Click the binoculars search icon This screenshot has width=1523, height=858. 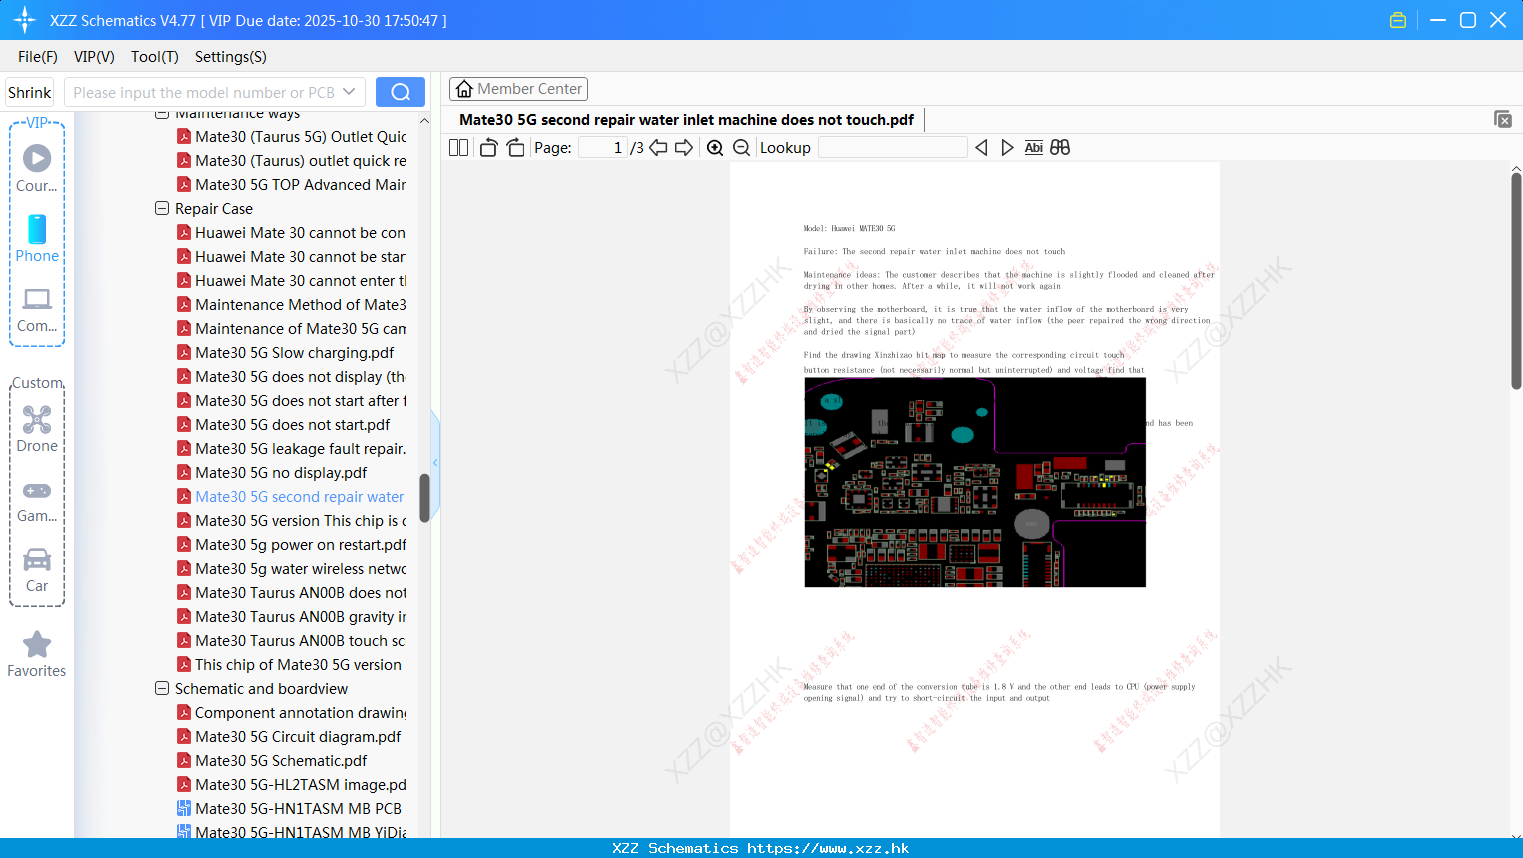click(1060, 148)
